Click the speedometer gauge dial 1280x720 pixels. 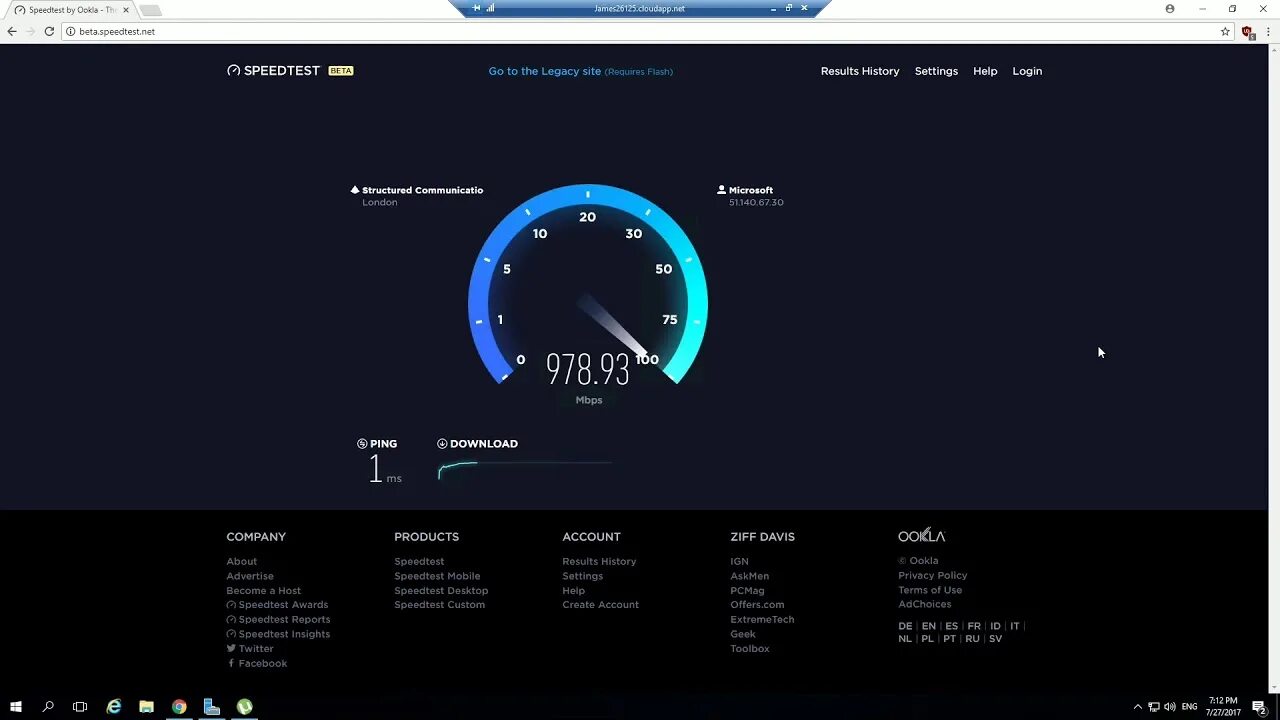[588, 284]
